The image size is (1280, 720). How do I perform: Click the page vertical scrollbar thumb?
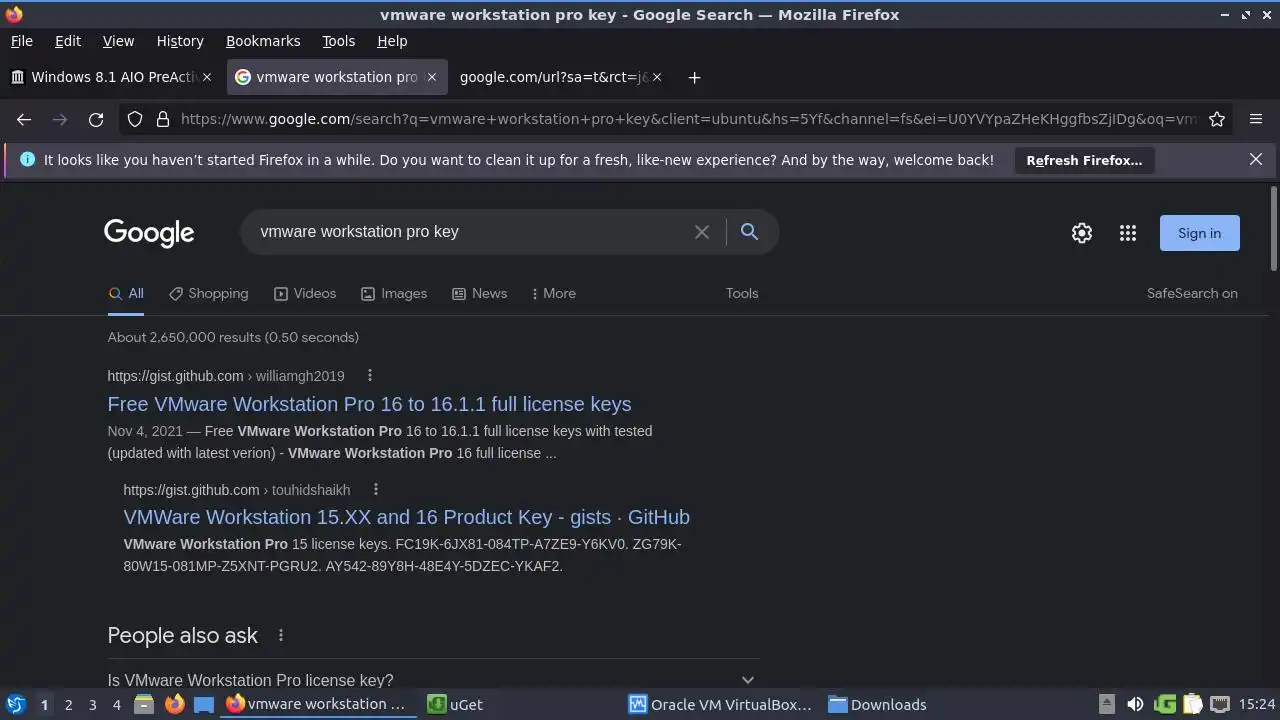(x=1273, y=228)
